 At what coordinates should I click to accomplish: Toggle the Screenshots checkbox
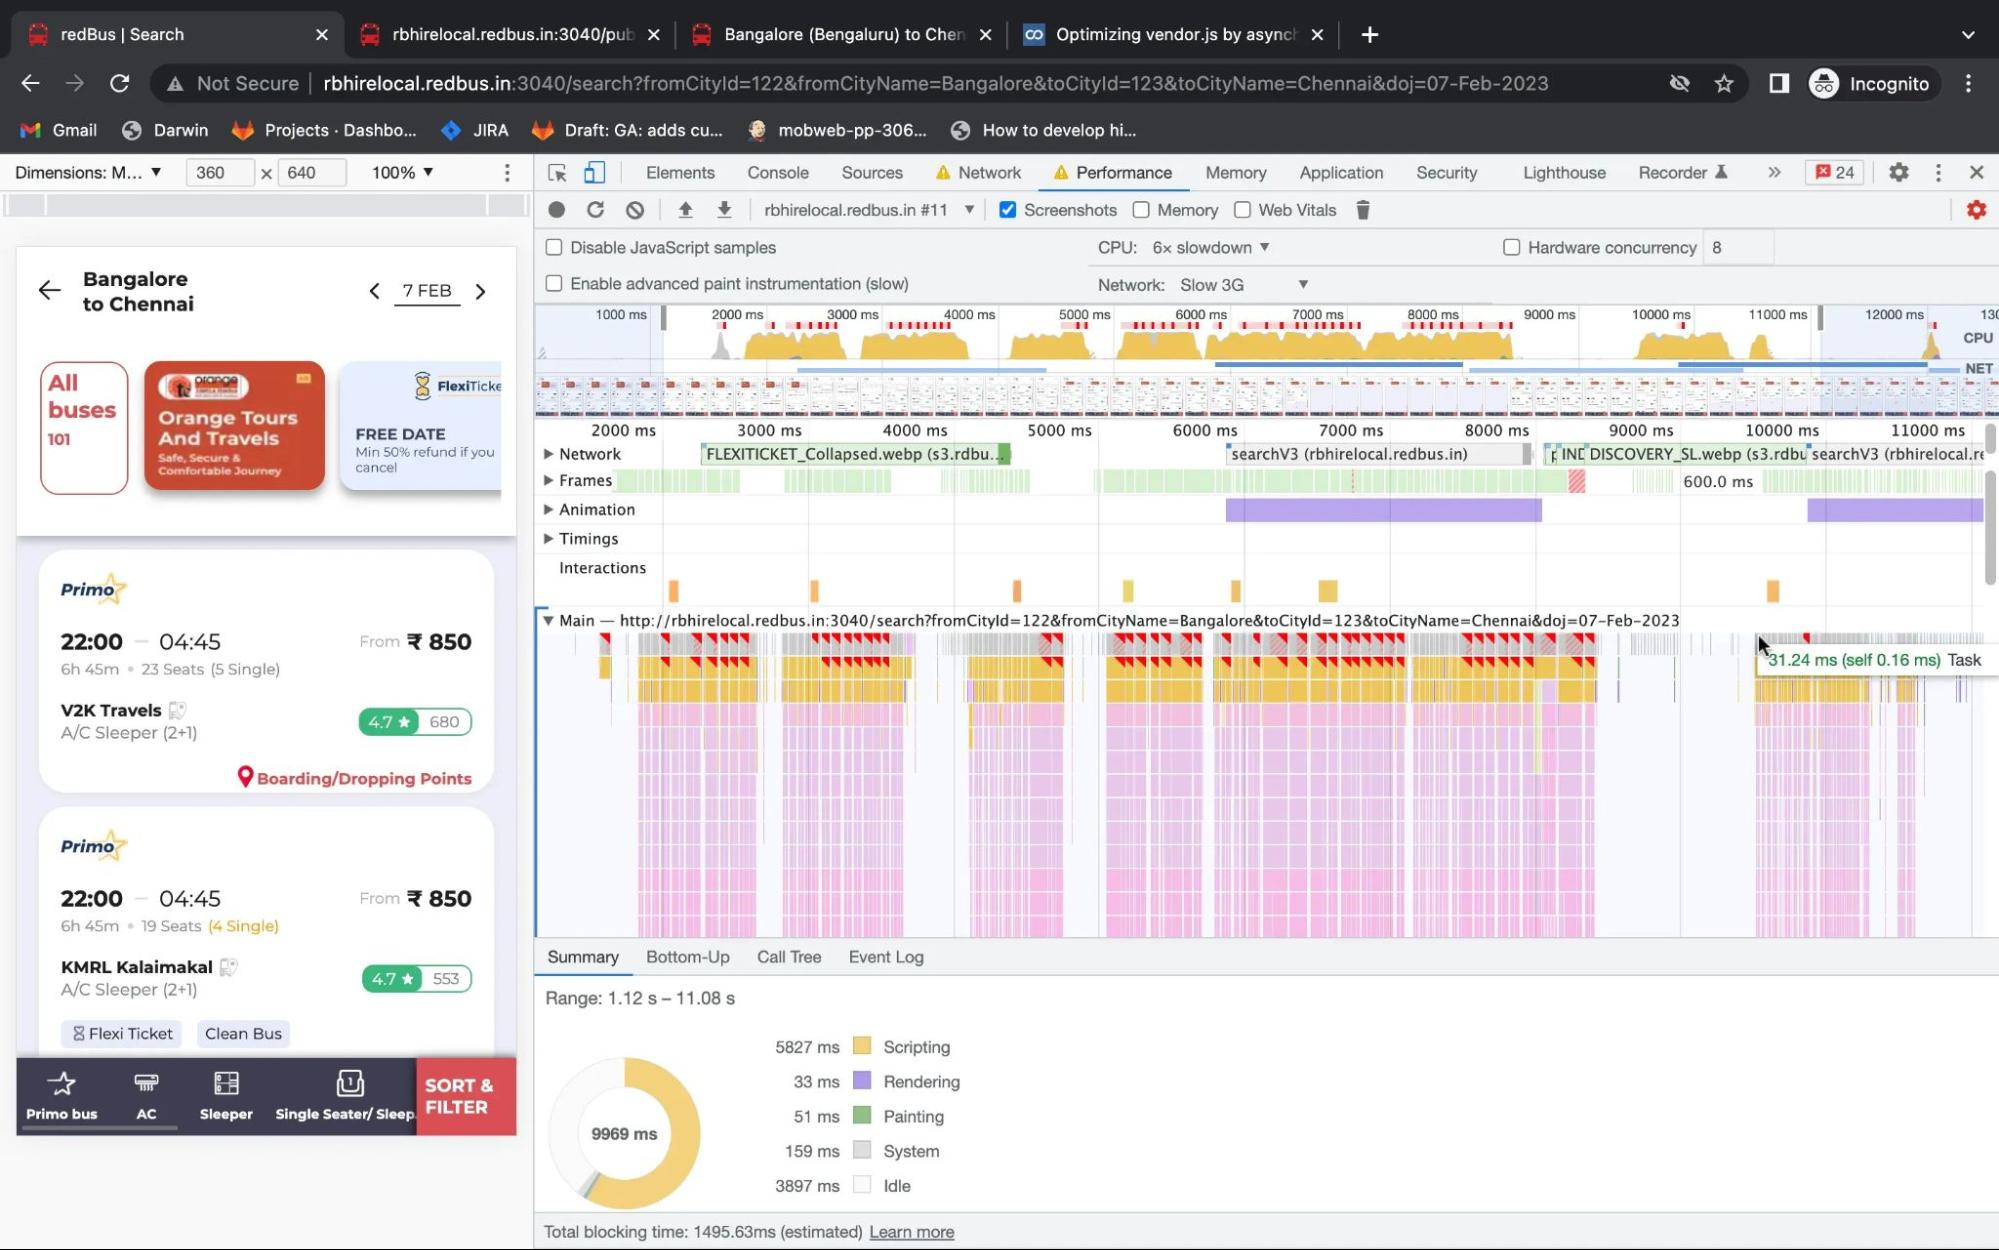pyautogui.click(x=1007, y=209)
